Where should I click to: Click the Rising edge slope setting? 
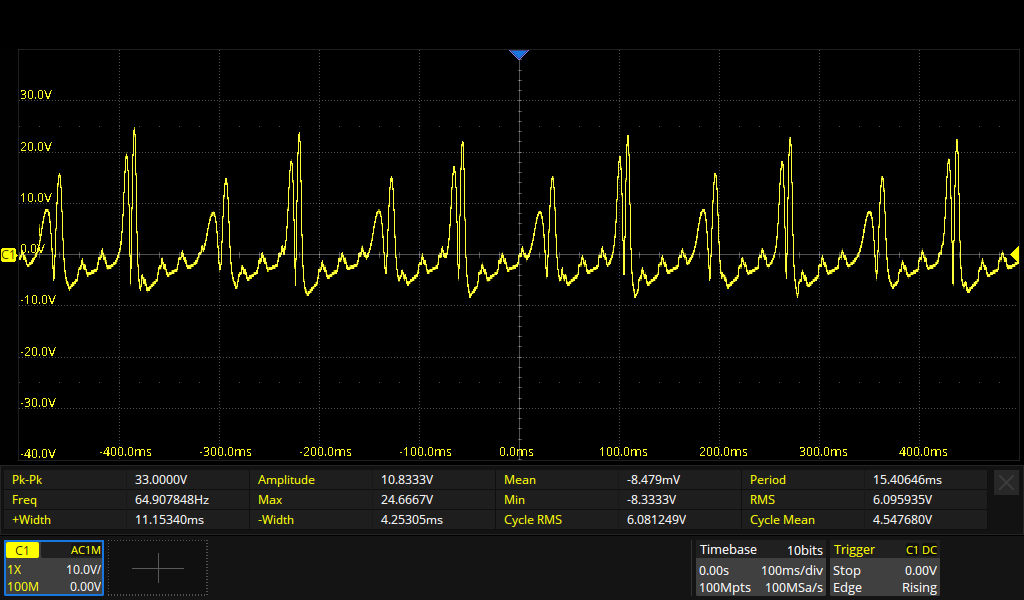919,587
